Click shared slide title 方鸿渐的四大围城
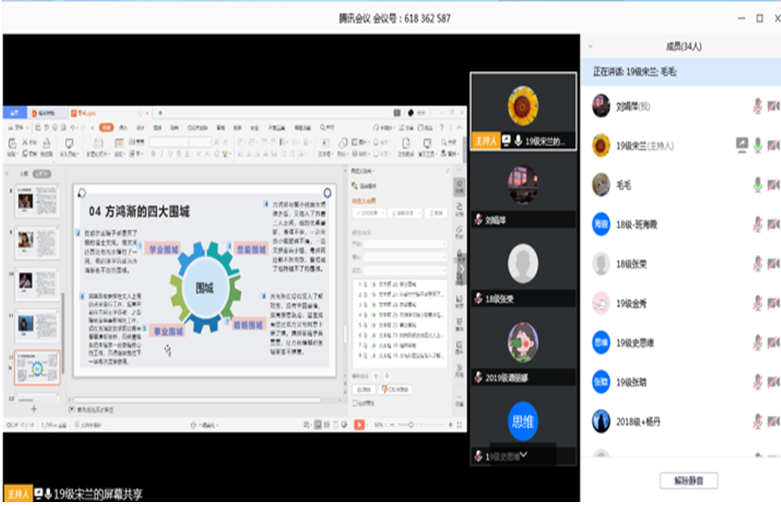 tap(139, 211)
